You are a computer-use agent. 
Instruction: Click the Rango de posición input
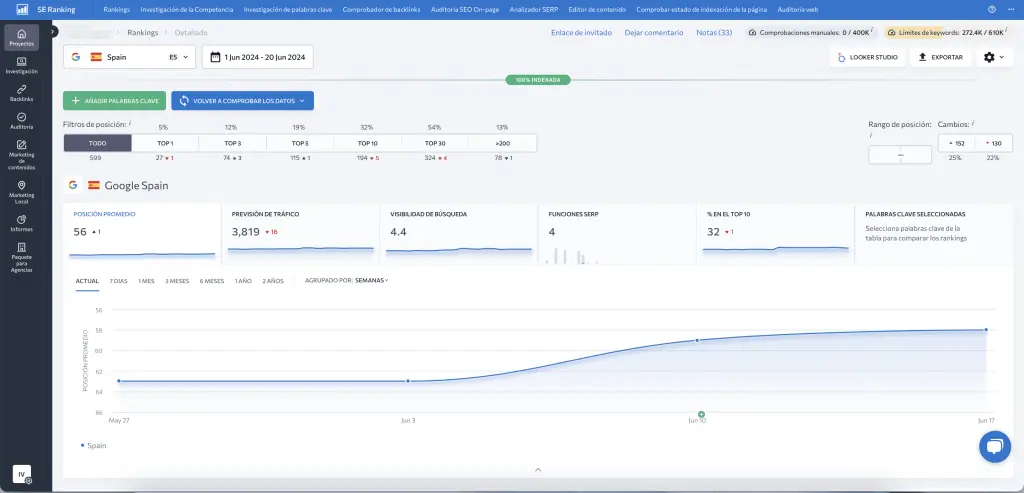(x=900, y=155)
